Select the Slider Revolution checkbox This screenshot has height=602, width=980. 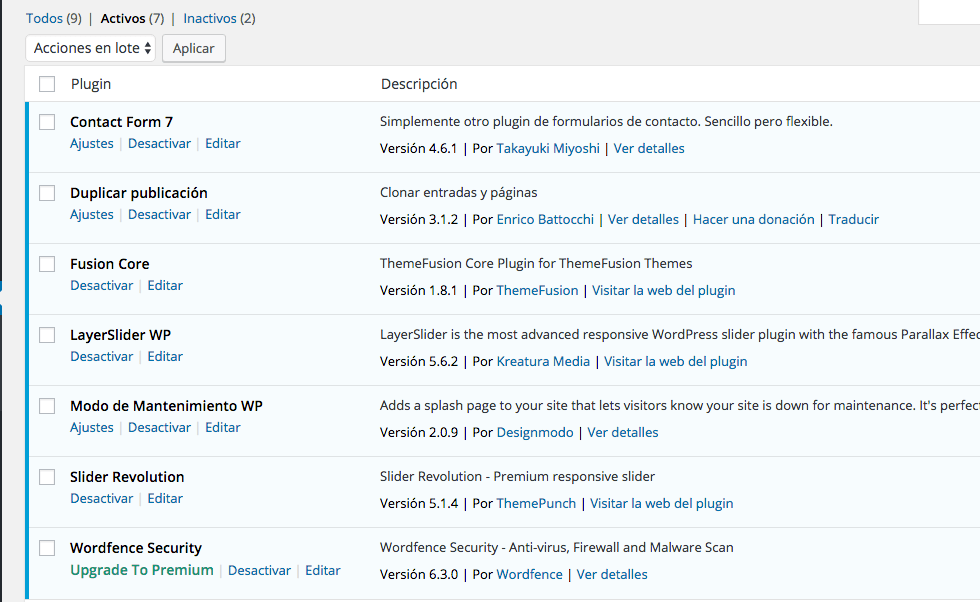47,477
